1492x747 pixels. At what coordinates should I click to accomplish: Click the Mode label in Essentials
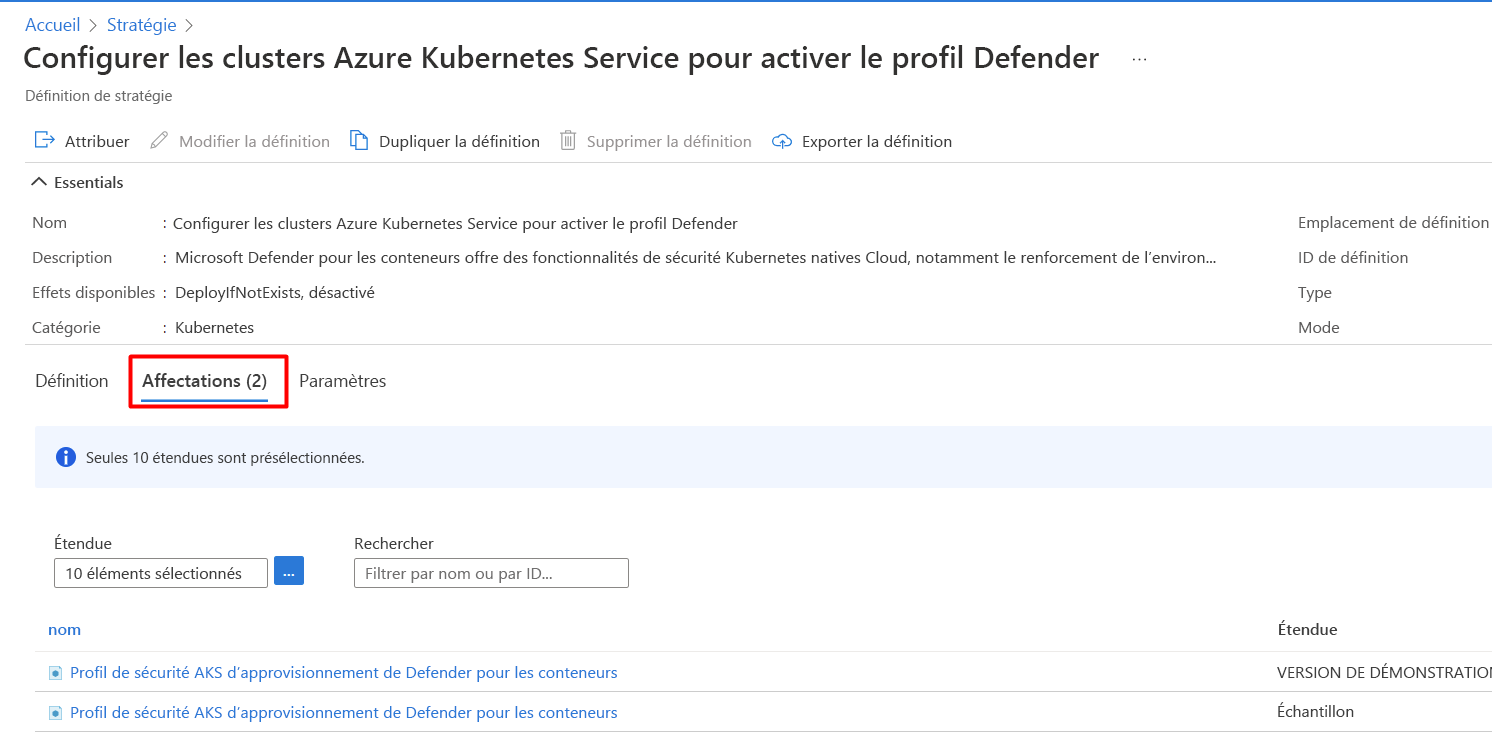(1319, 328)
